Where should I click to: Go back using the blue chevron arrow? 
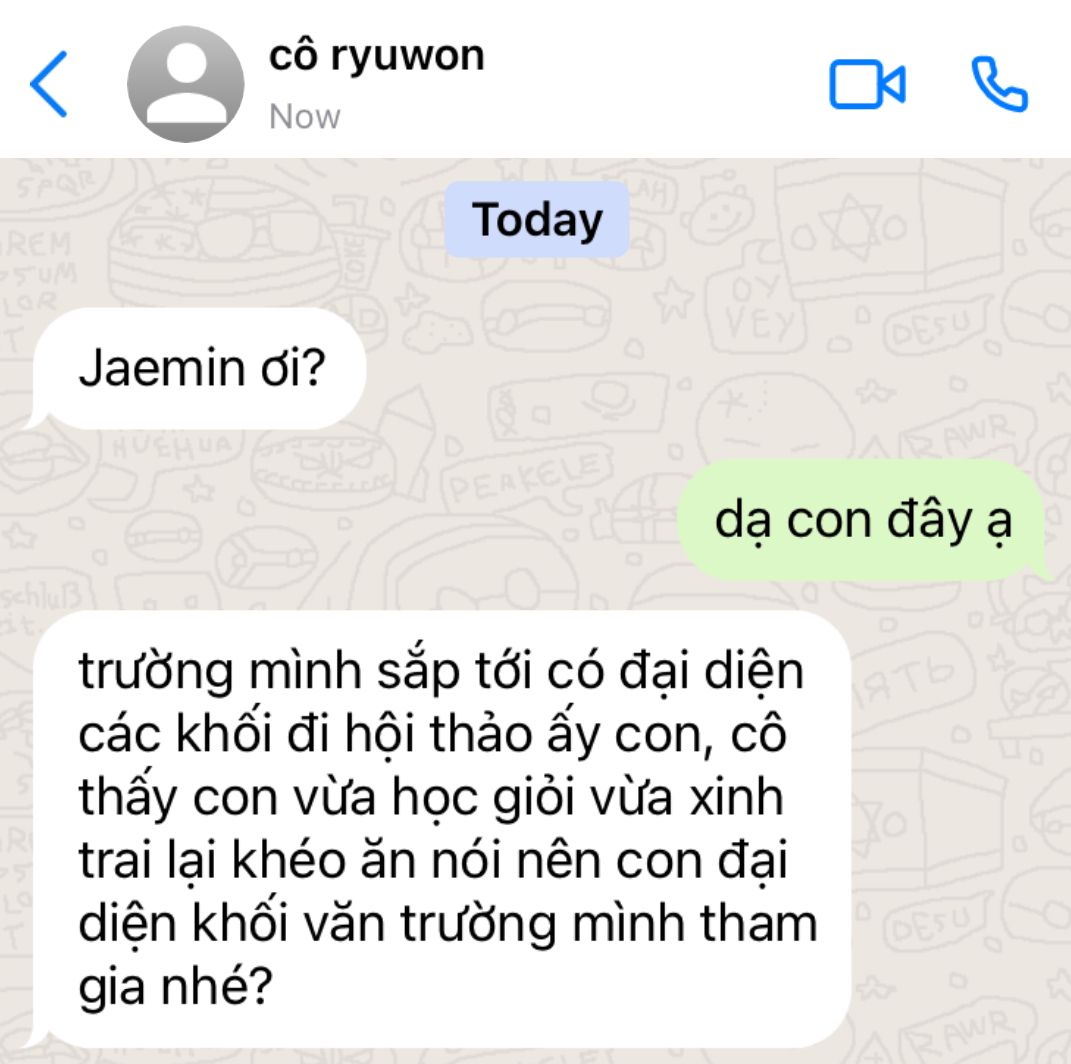(48, 84)
